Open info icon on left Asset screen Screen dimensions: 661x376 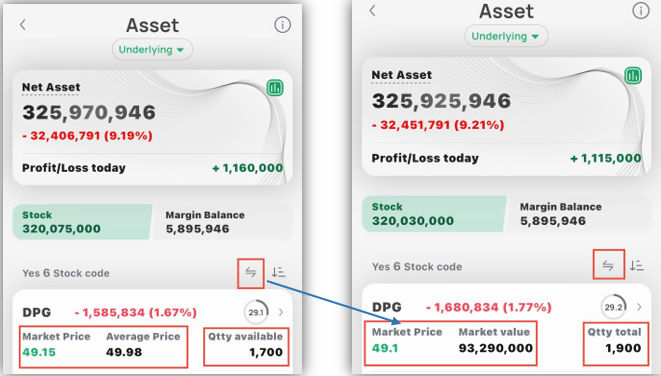tap(282, 25)
